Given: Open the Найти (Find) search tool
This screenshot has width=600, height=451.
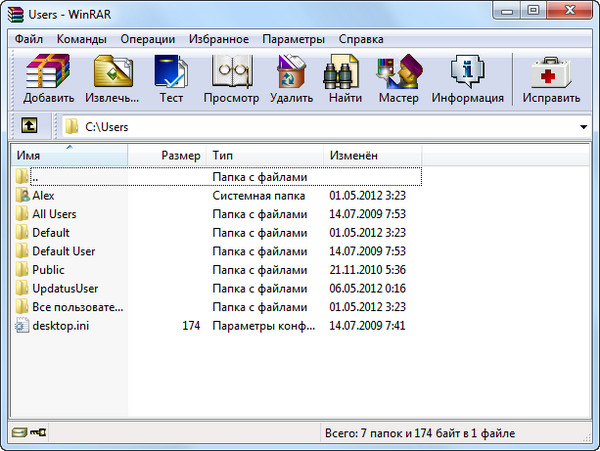Looking at the screenshot, I should [343, 74].
